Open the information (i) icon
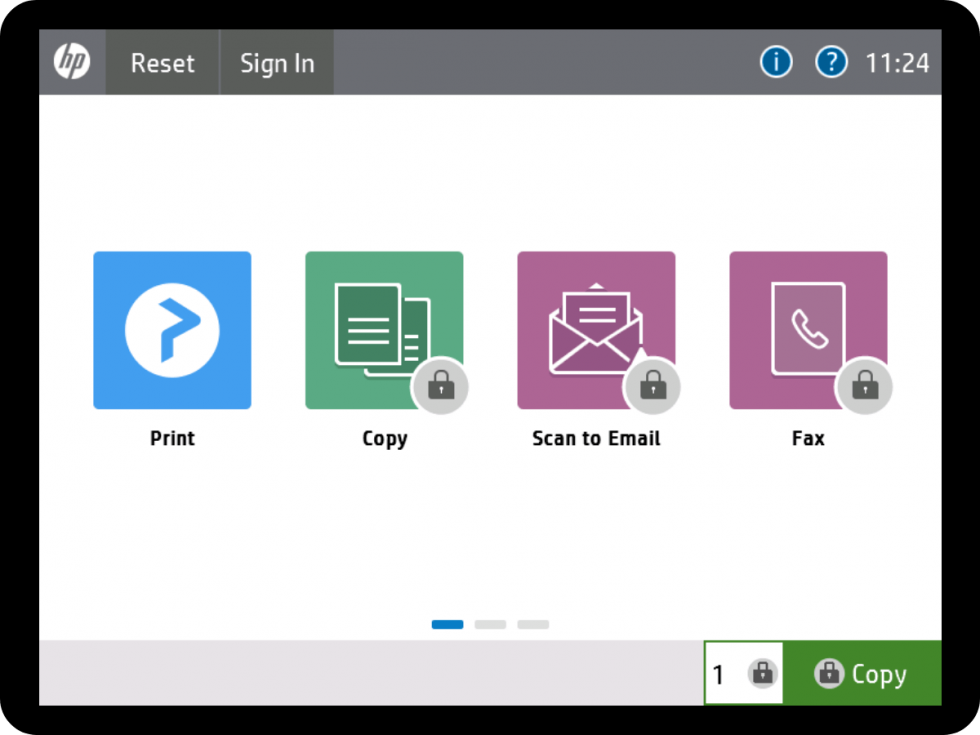980x735 pixels. point(776,62)
